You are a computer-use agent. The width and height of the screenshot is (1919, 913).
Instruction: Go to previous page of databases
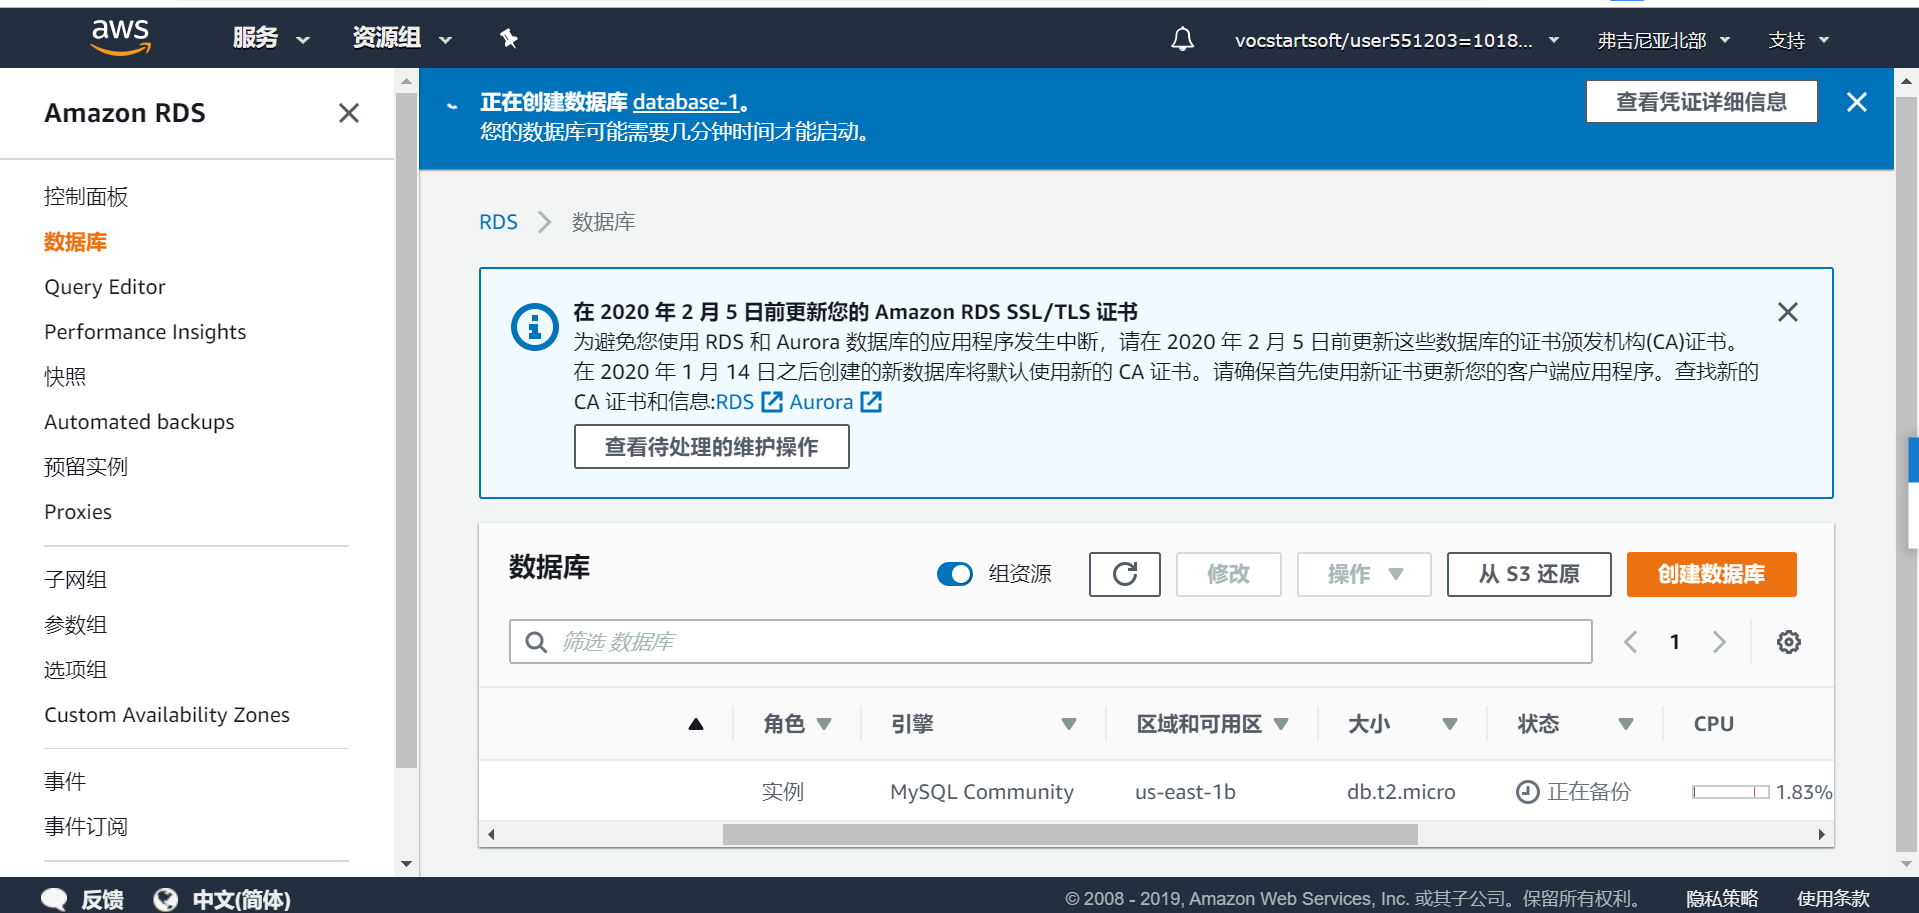pyautogui.click(x=1630, y=642)
